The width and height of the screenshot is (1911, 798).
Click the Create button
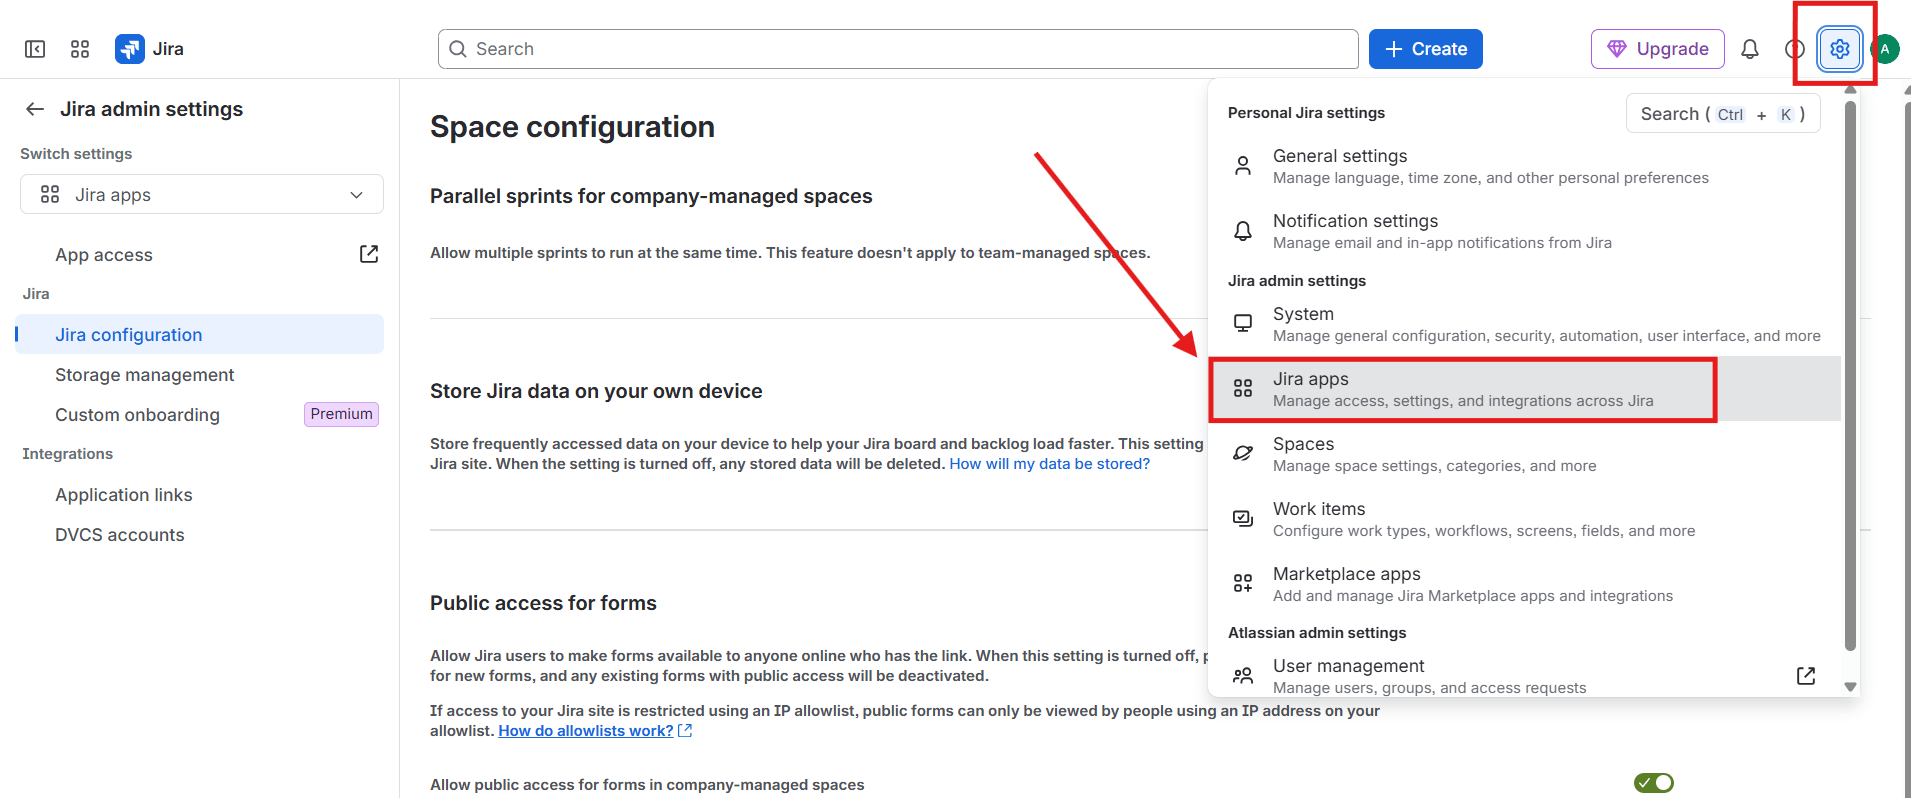pos(1426,49)
